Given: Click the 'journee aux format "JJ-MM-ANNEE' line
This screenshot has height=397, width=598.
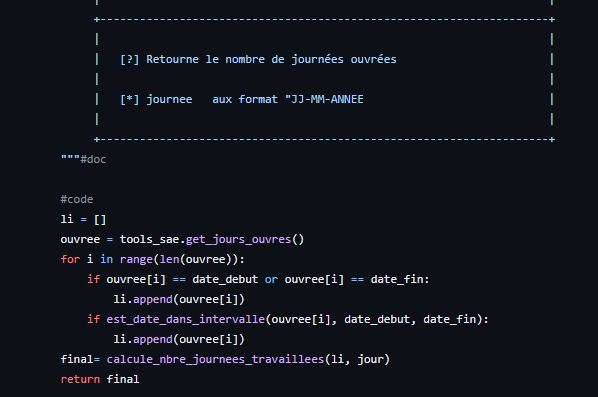Looking at the screenshot, I should tap(255, 100).
